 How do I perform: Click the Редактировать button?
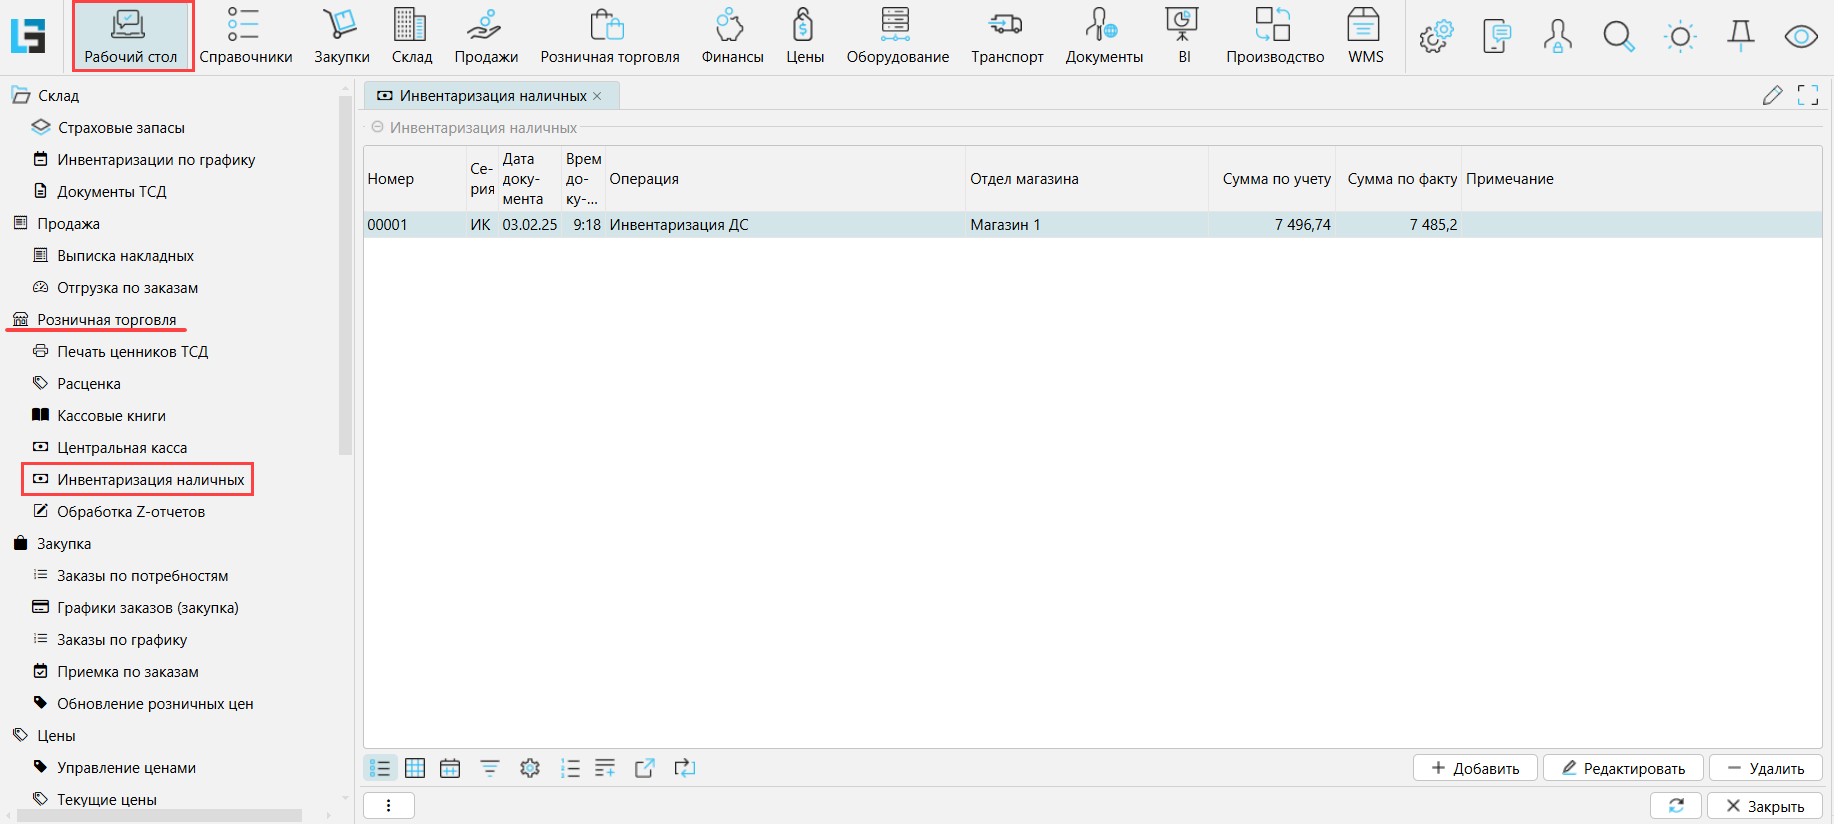(1623, 768)
